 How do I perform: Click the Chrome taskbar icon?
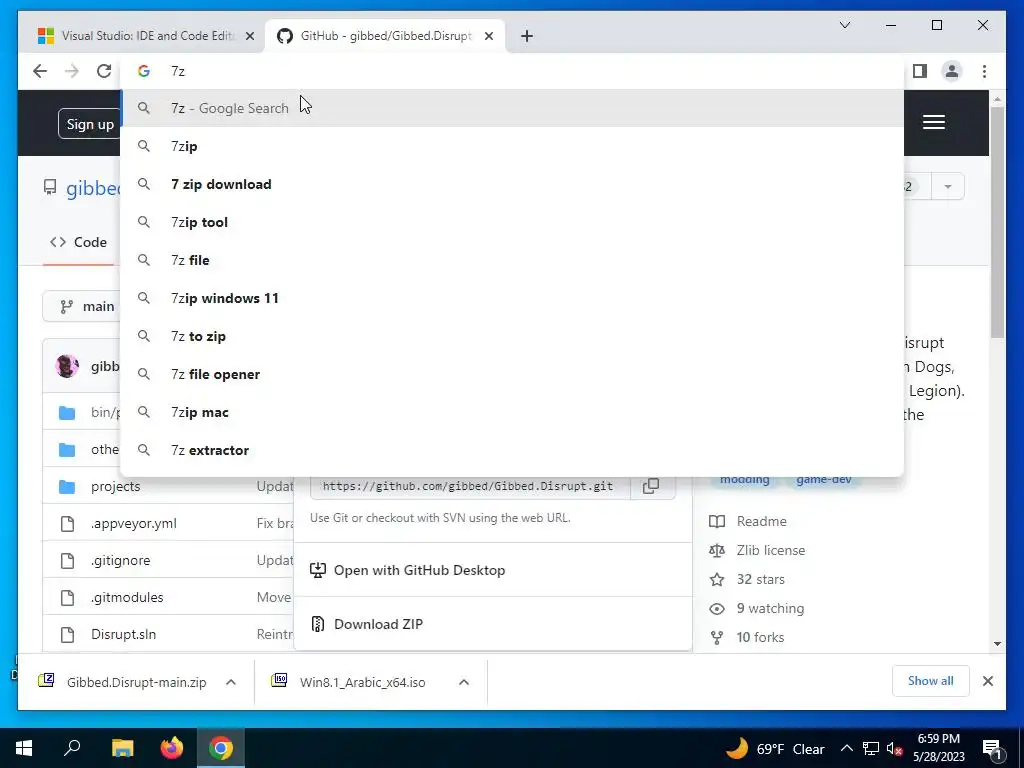tap(221, 748)
